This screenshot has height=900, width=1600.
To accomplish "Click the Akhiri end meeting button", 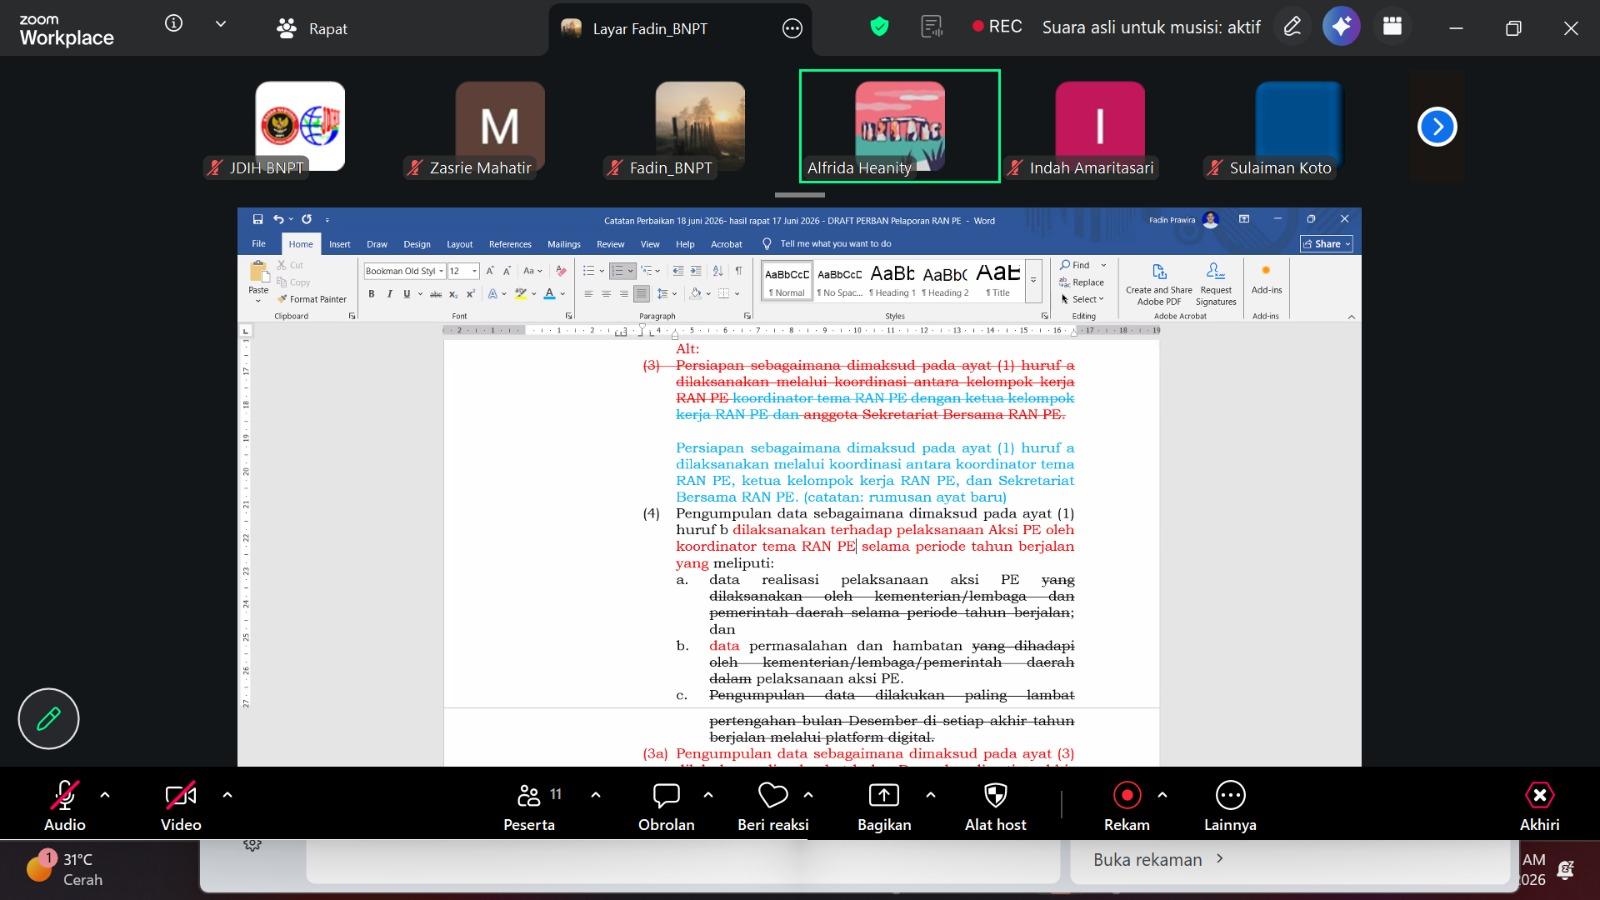I will pos(1539,807).
